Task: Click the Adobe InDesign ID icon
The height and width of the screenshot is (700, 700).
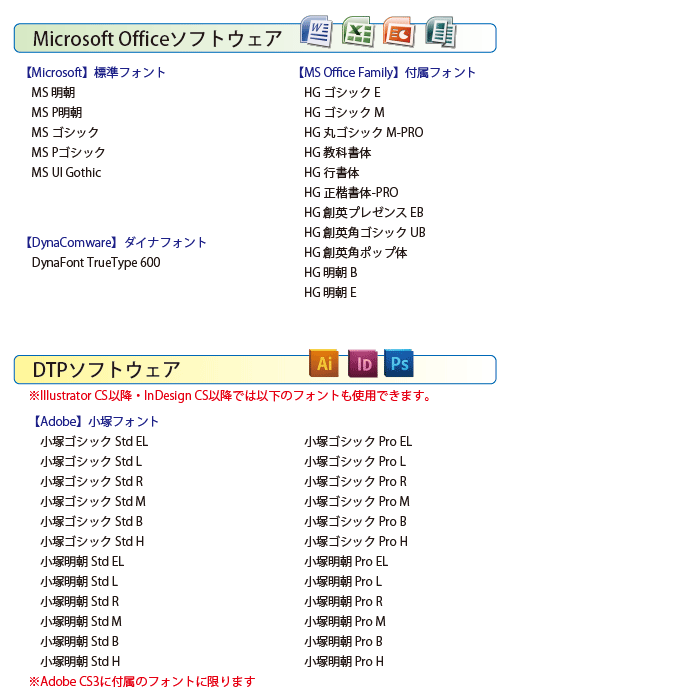Action: pyautogui.click(x=362, y=363)
